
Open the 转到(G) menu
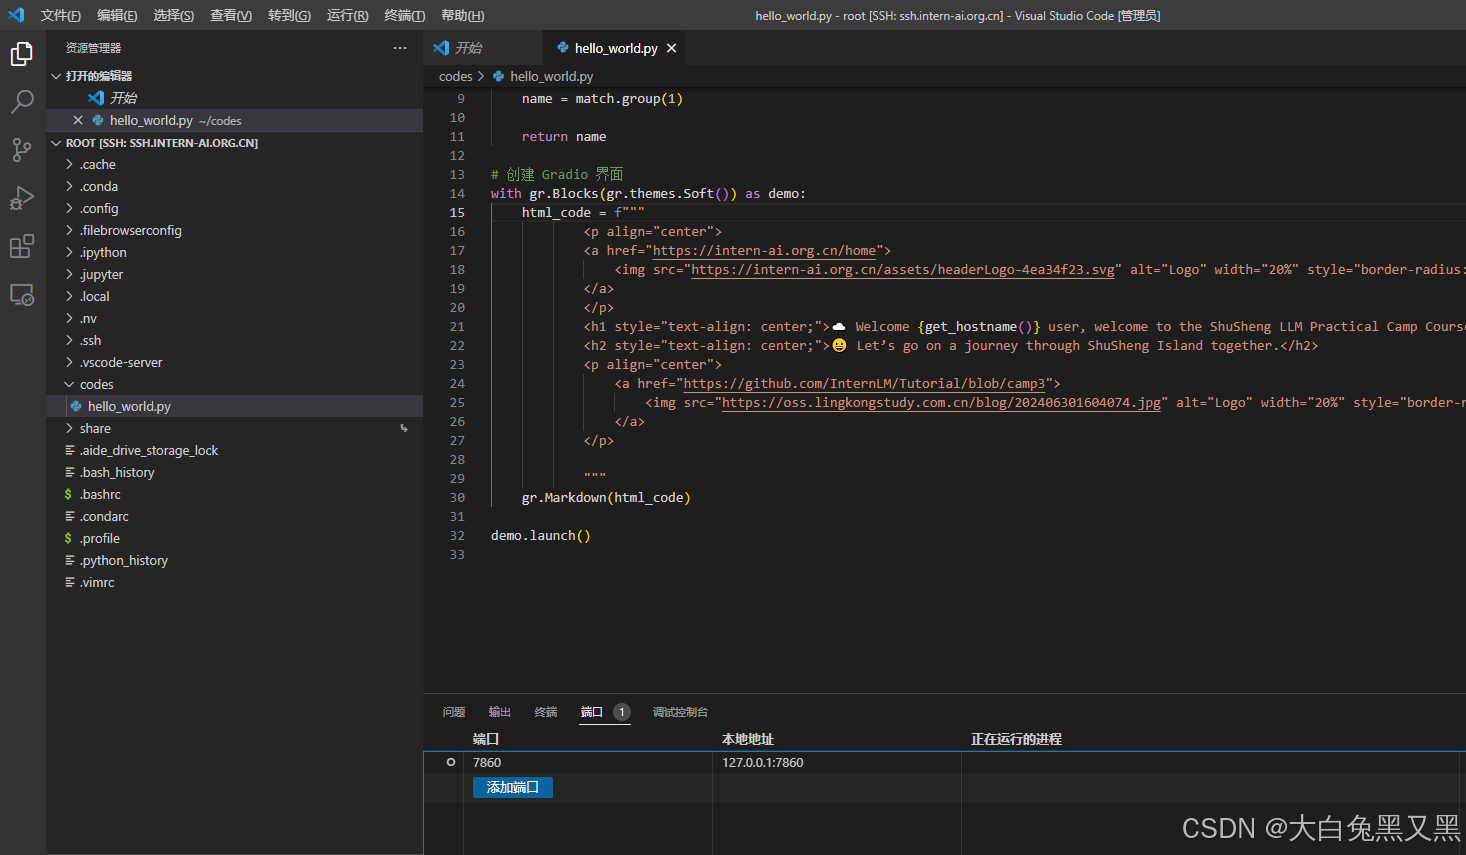tap(289, 15)
